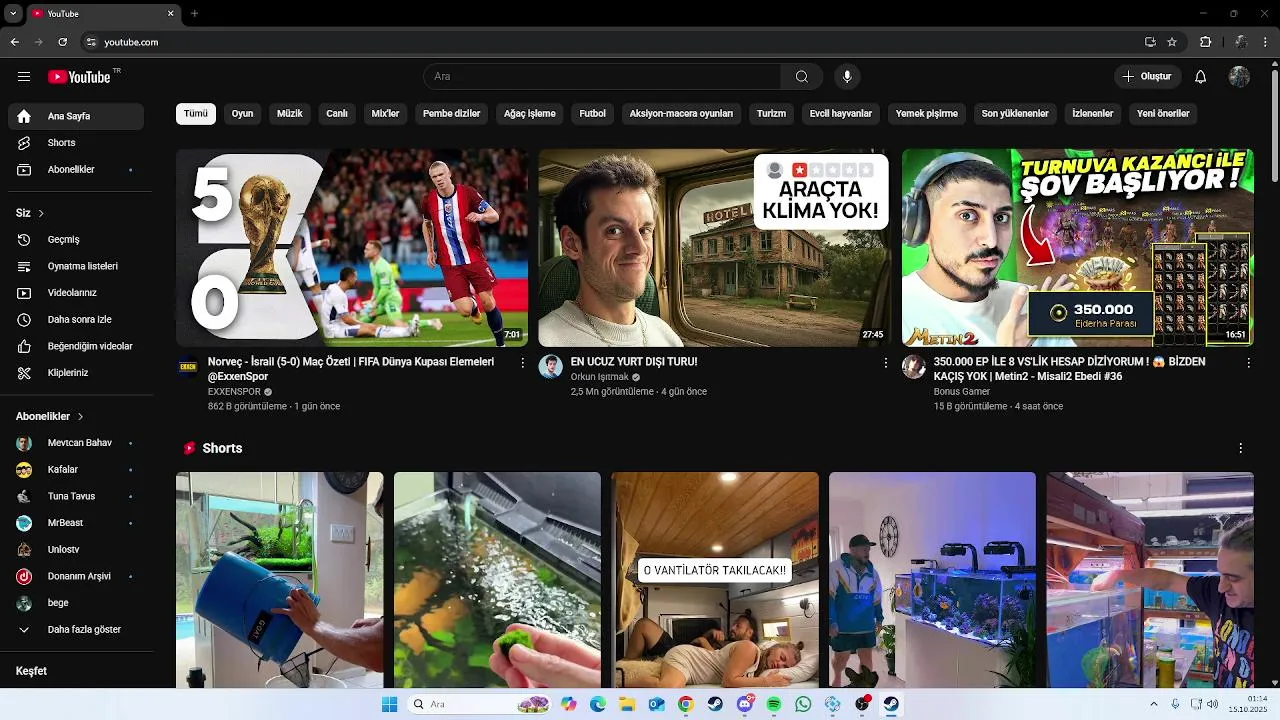Open more options for EN UCUZ YURT DIŞI TURU
The height and width of the screenshot is (720, 1280).
coord(885,363)
